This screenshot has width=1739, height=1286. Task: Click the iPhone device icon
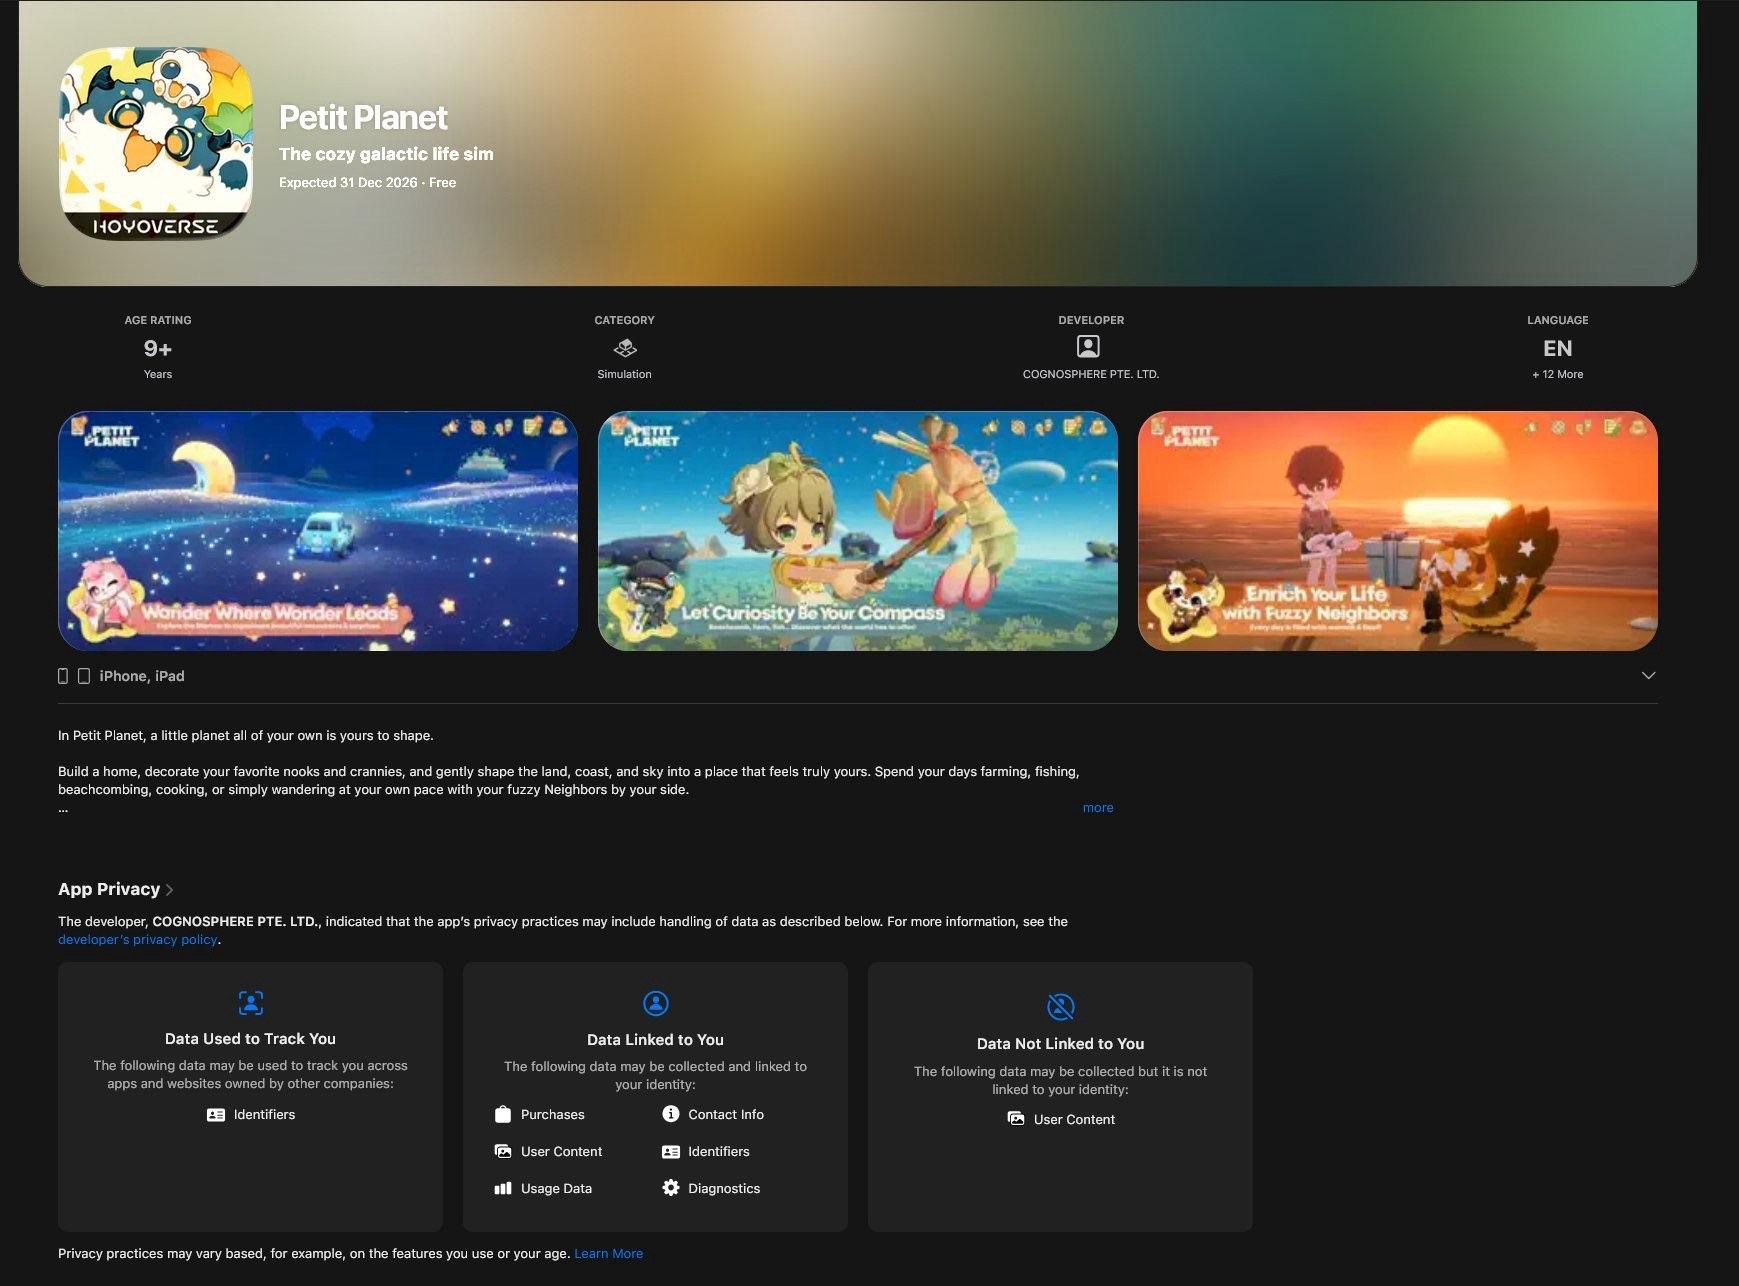tap(63, 676)
